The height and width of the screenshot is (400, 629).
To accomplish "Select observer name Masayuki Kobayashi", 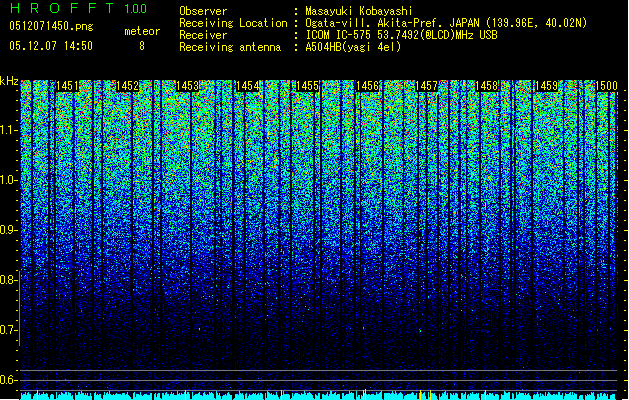I will pos(359,11).
